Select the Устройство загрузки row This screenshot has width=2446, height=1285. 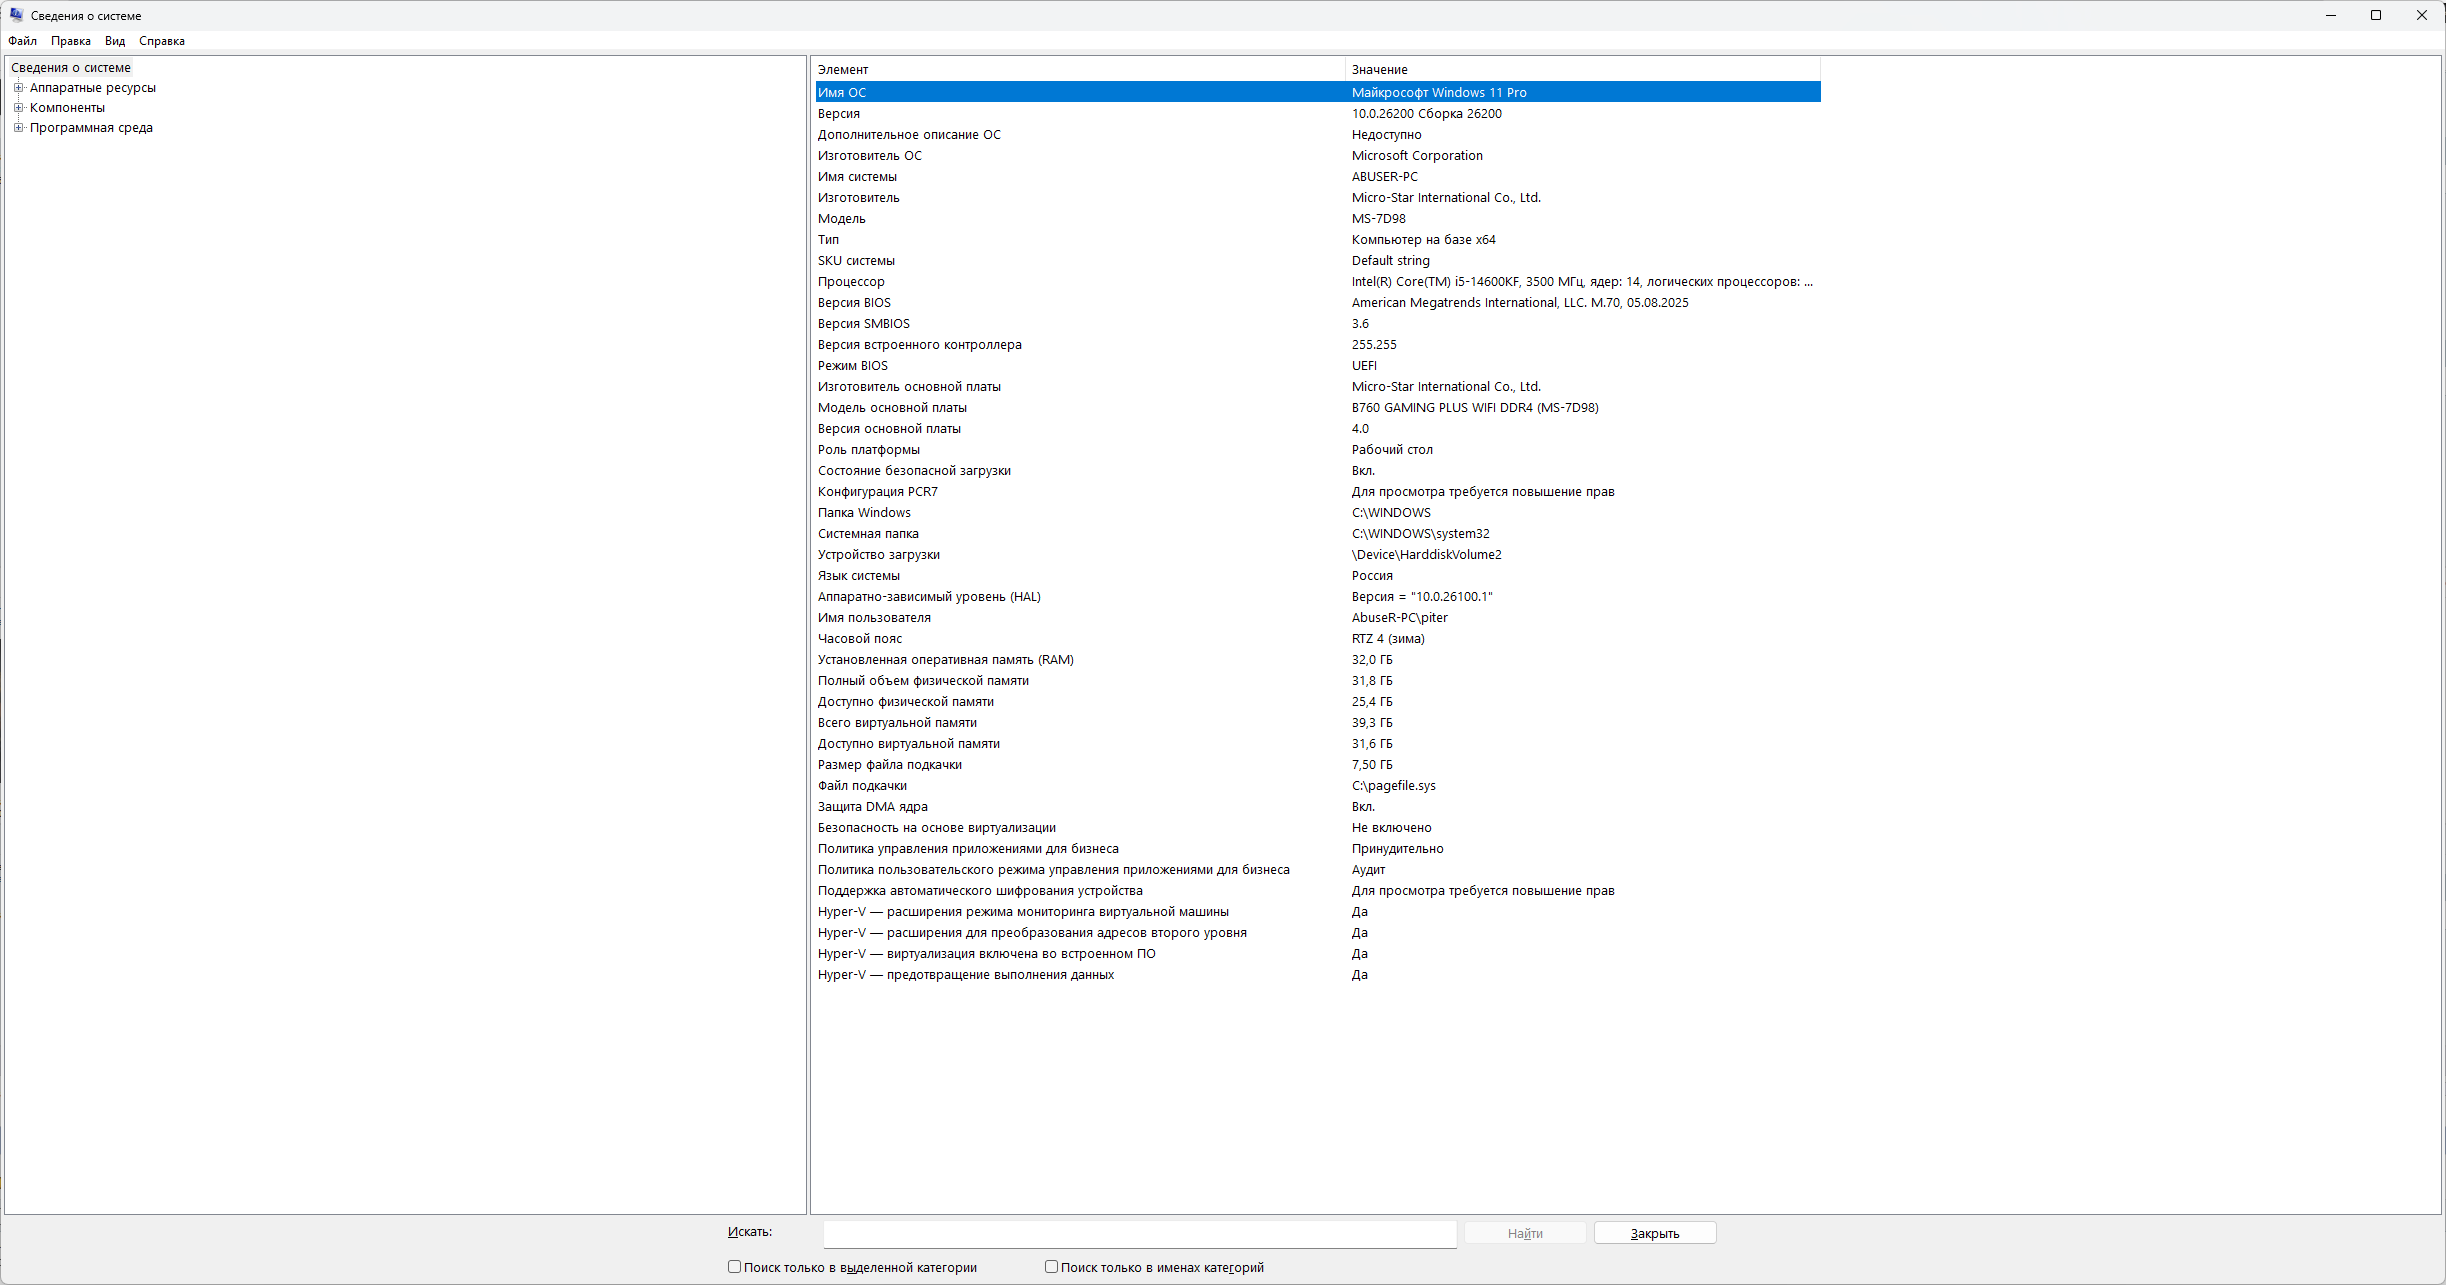(x=1318, y=554)
